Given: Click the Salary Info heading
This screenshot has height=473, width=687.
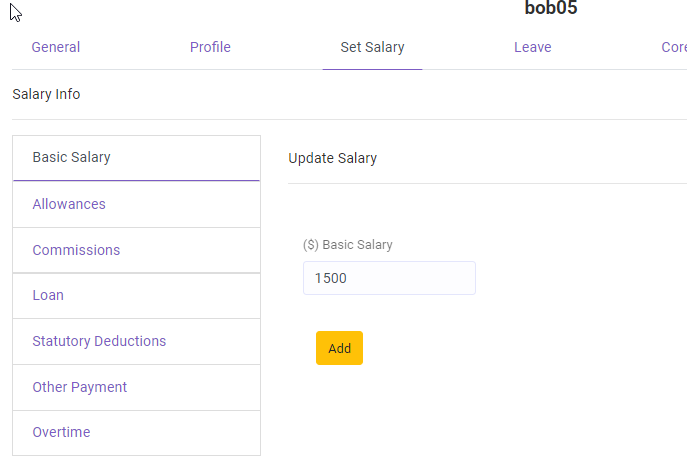Looking at the screenshot, I should click(46, 94).
